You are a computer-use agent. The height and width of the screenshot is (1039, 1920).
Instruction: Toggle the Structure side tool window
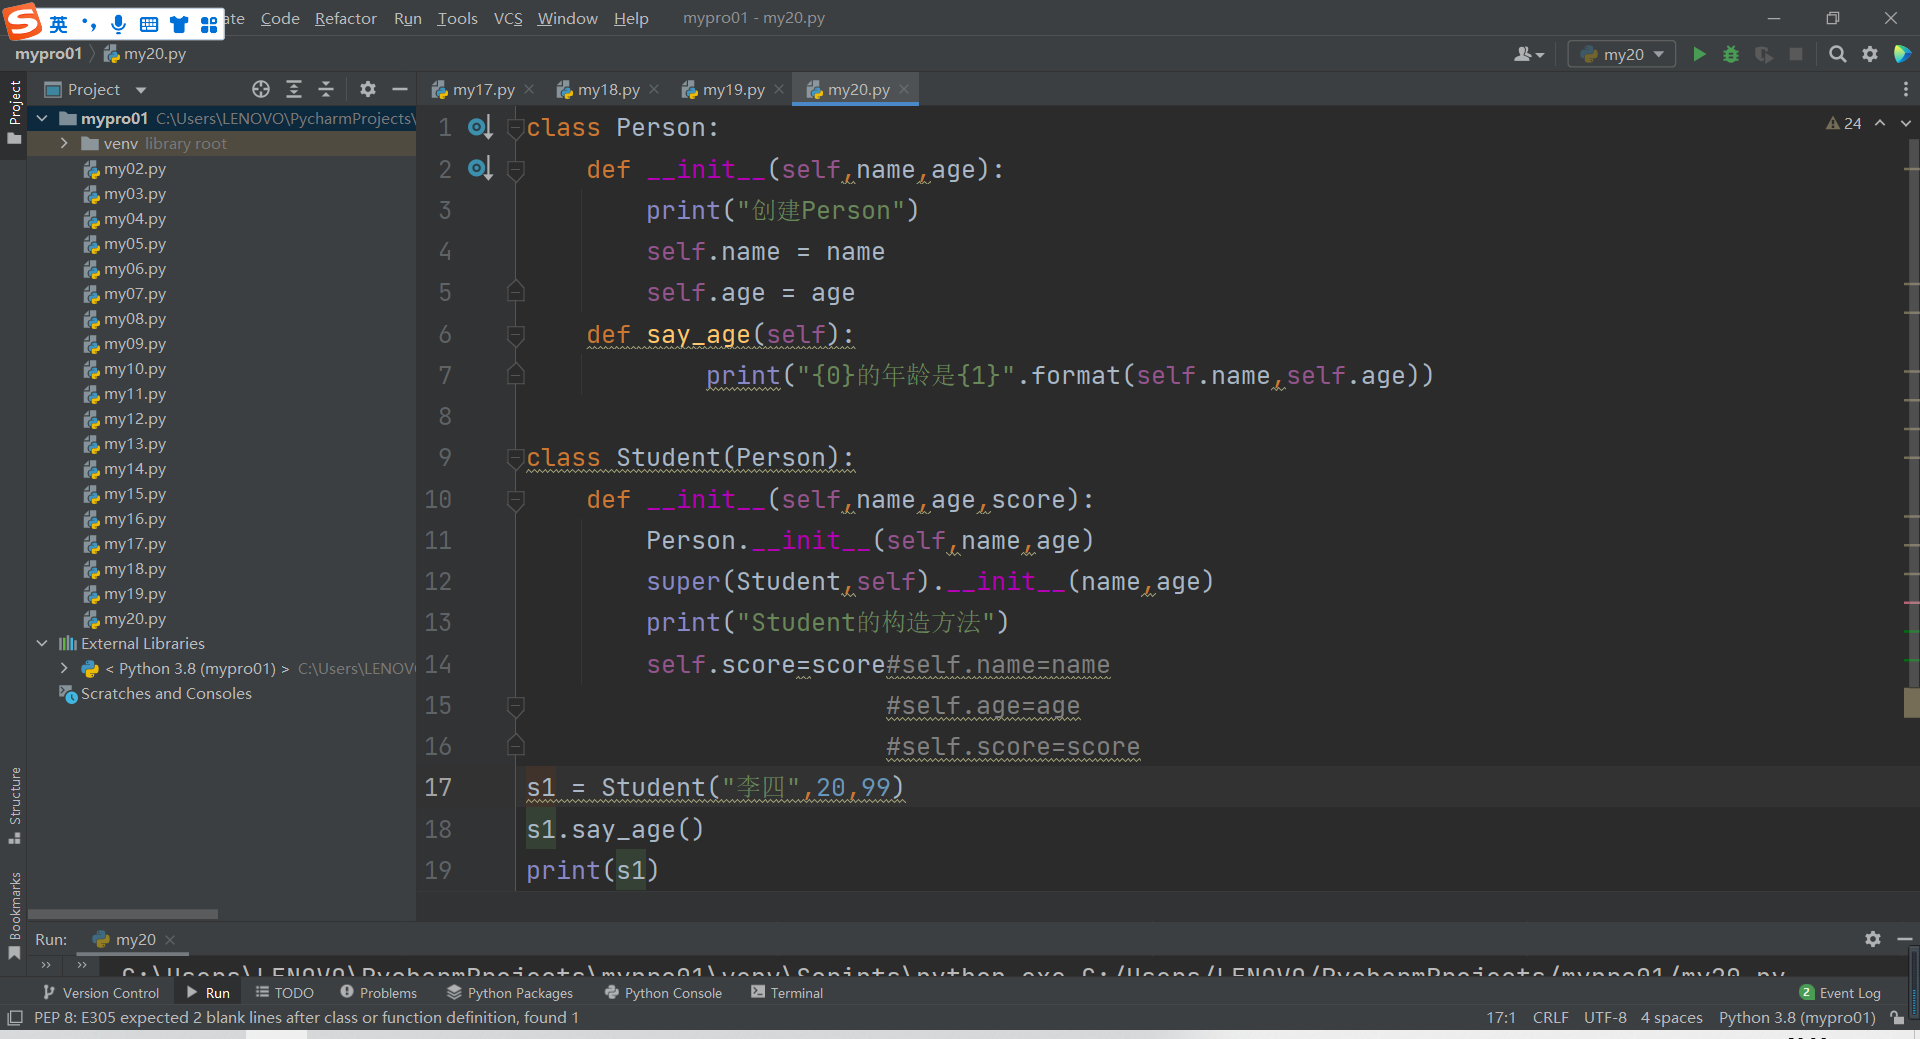pos(14,806)
